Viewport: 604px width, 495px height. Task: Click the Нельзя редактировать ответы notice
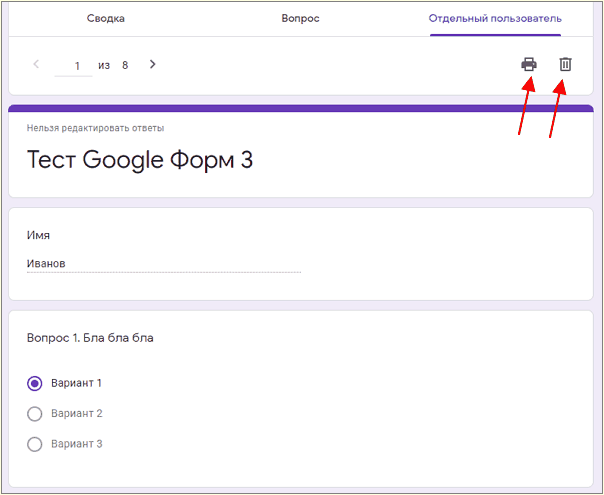click(96, 128)
